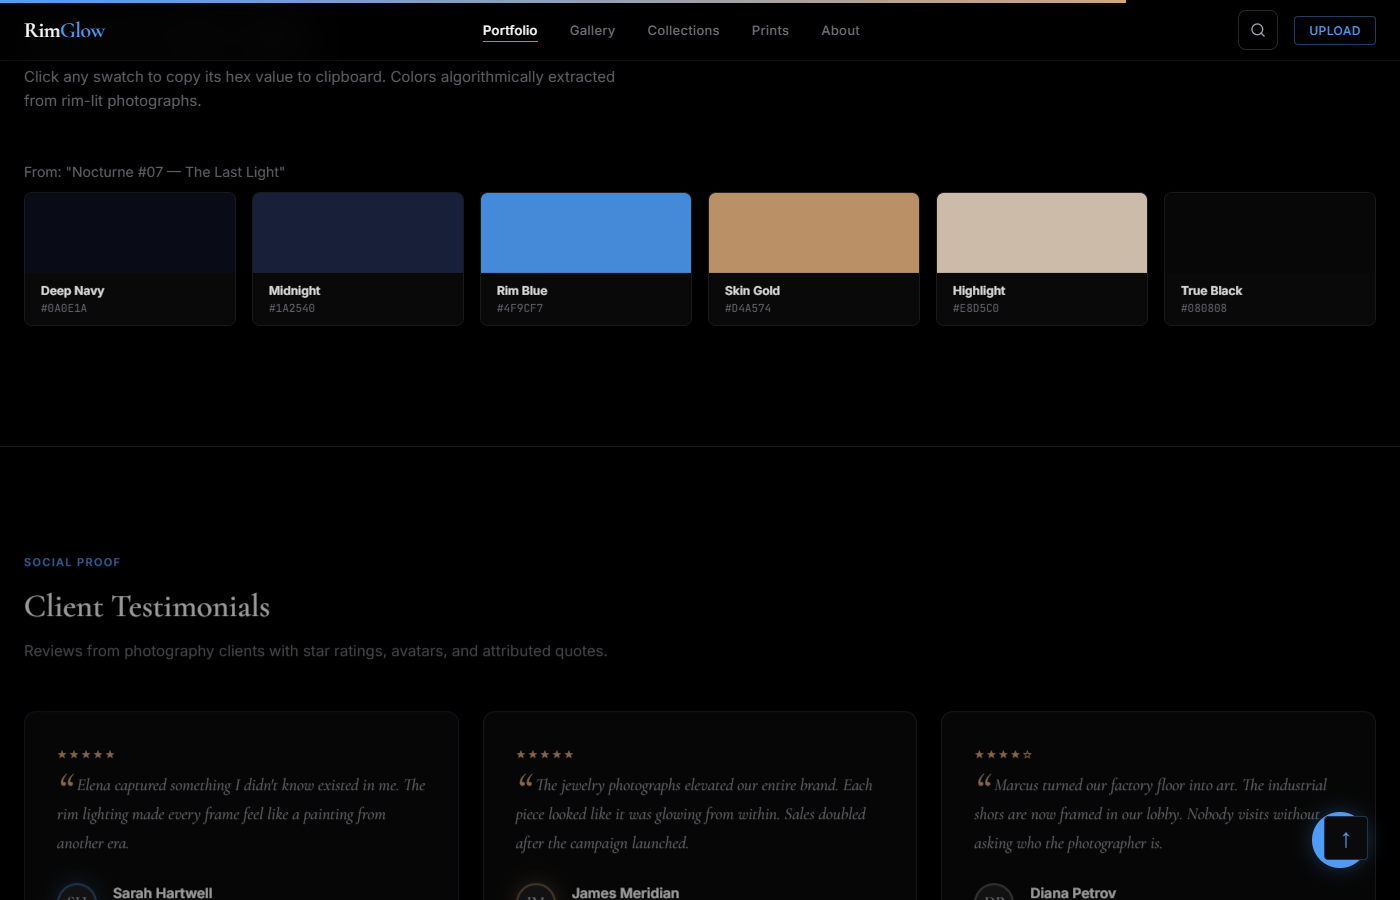
Task: Go to the Gallery nav item
Action: tap(592, 30)
